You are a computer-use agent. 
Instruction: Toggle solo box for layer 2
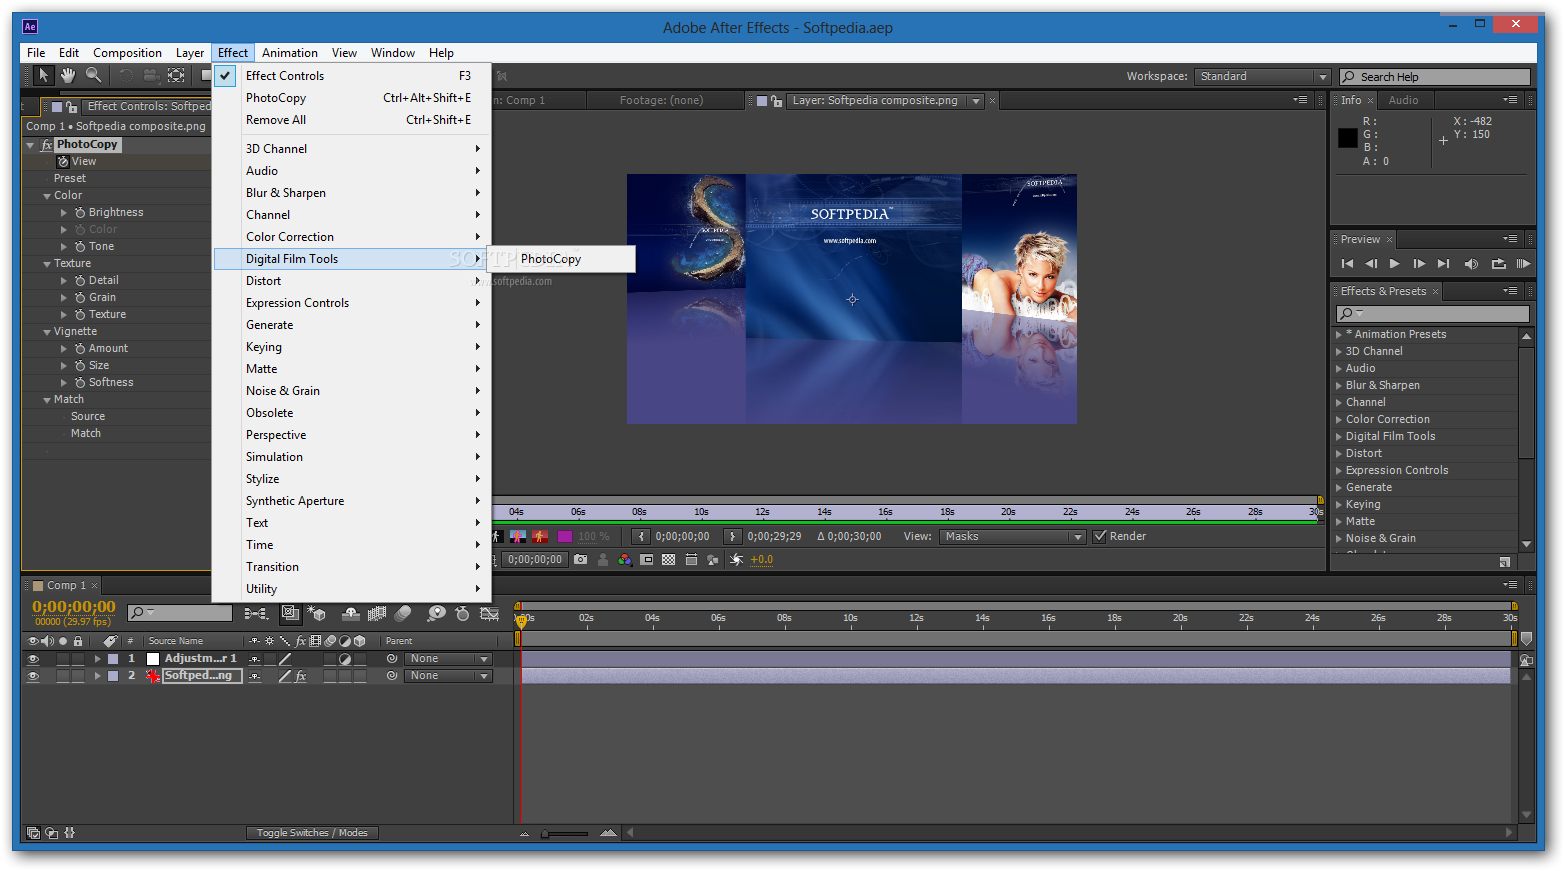(x=63, y=676)
